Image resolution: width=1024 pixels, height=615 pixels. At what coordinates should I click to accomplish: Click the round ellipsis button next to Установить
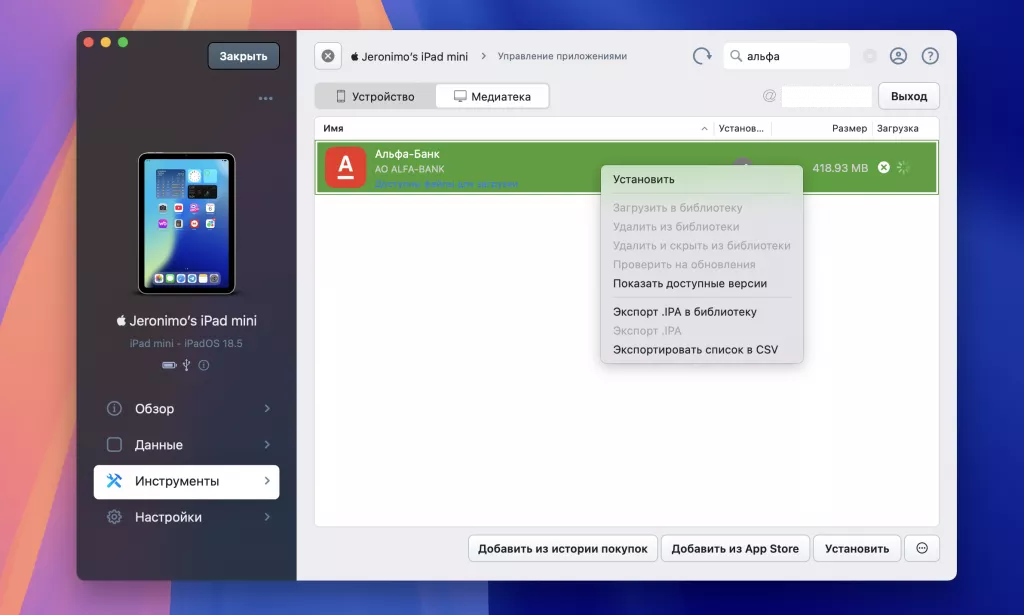coord(921,548)
